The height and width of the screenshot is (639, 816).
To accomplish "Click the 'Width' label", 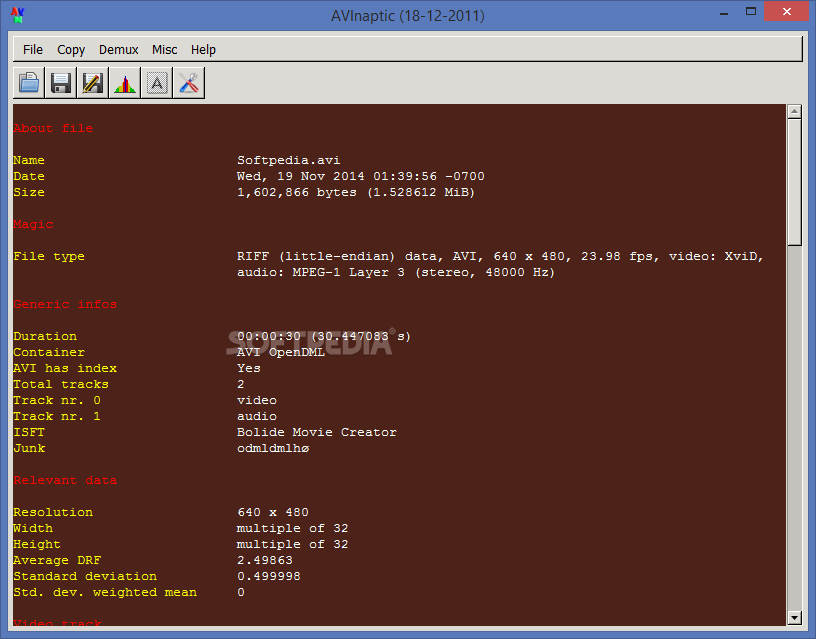I will coord(33,529).
